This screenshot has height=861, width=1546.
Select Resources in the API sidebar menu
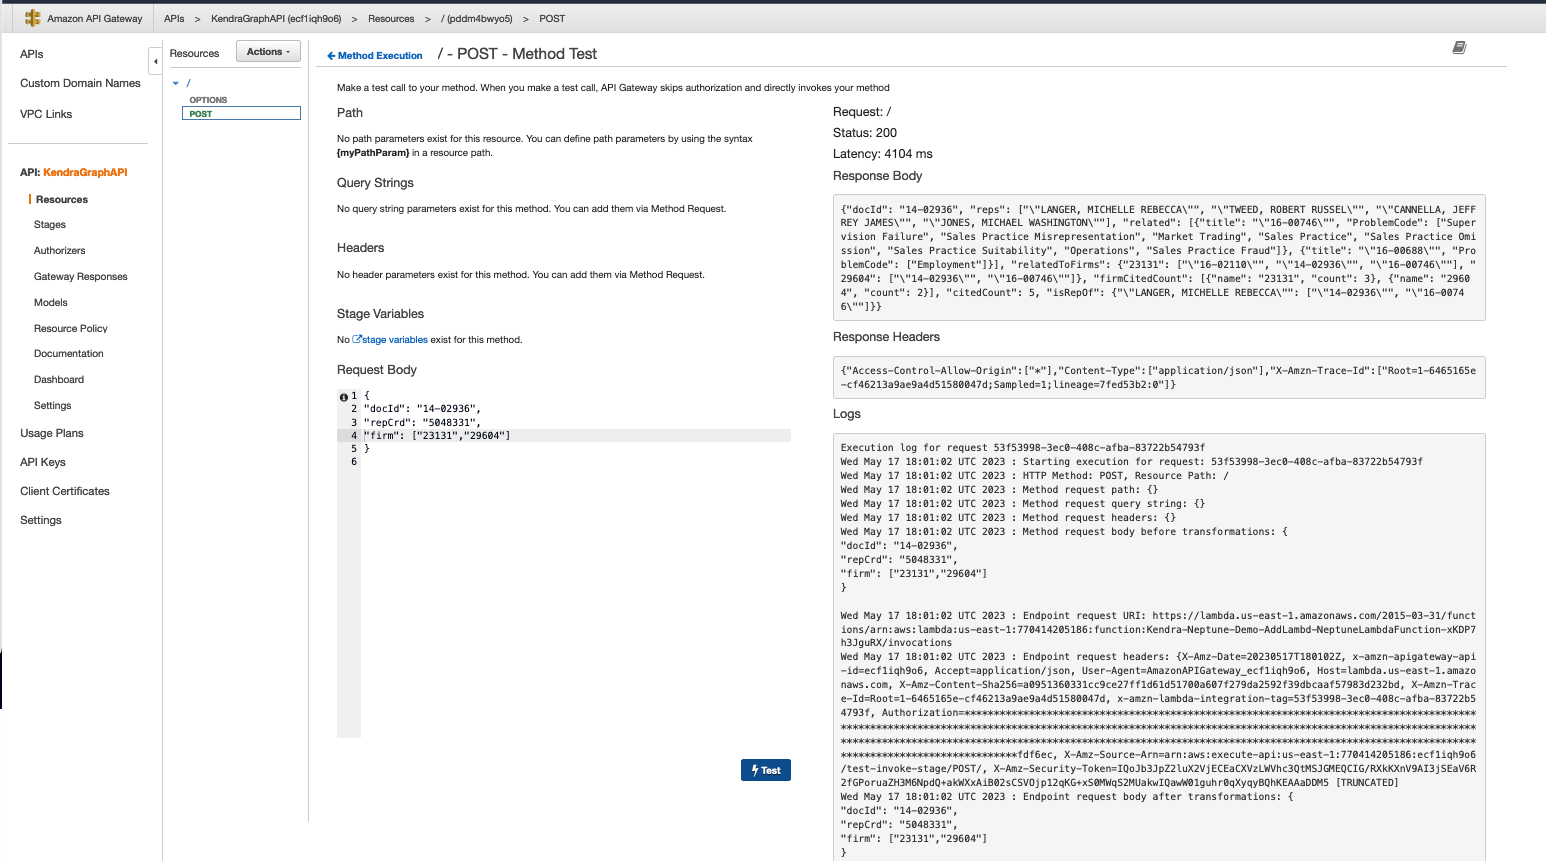coord(62,200)
